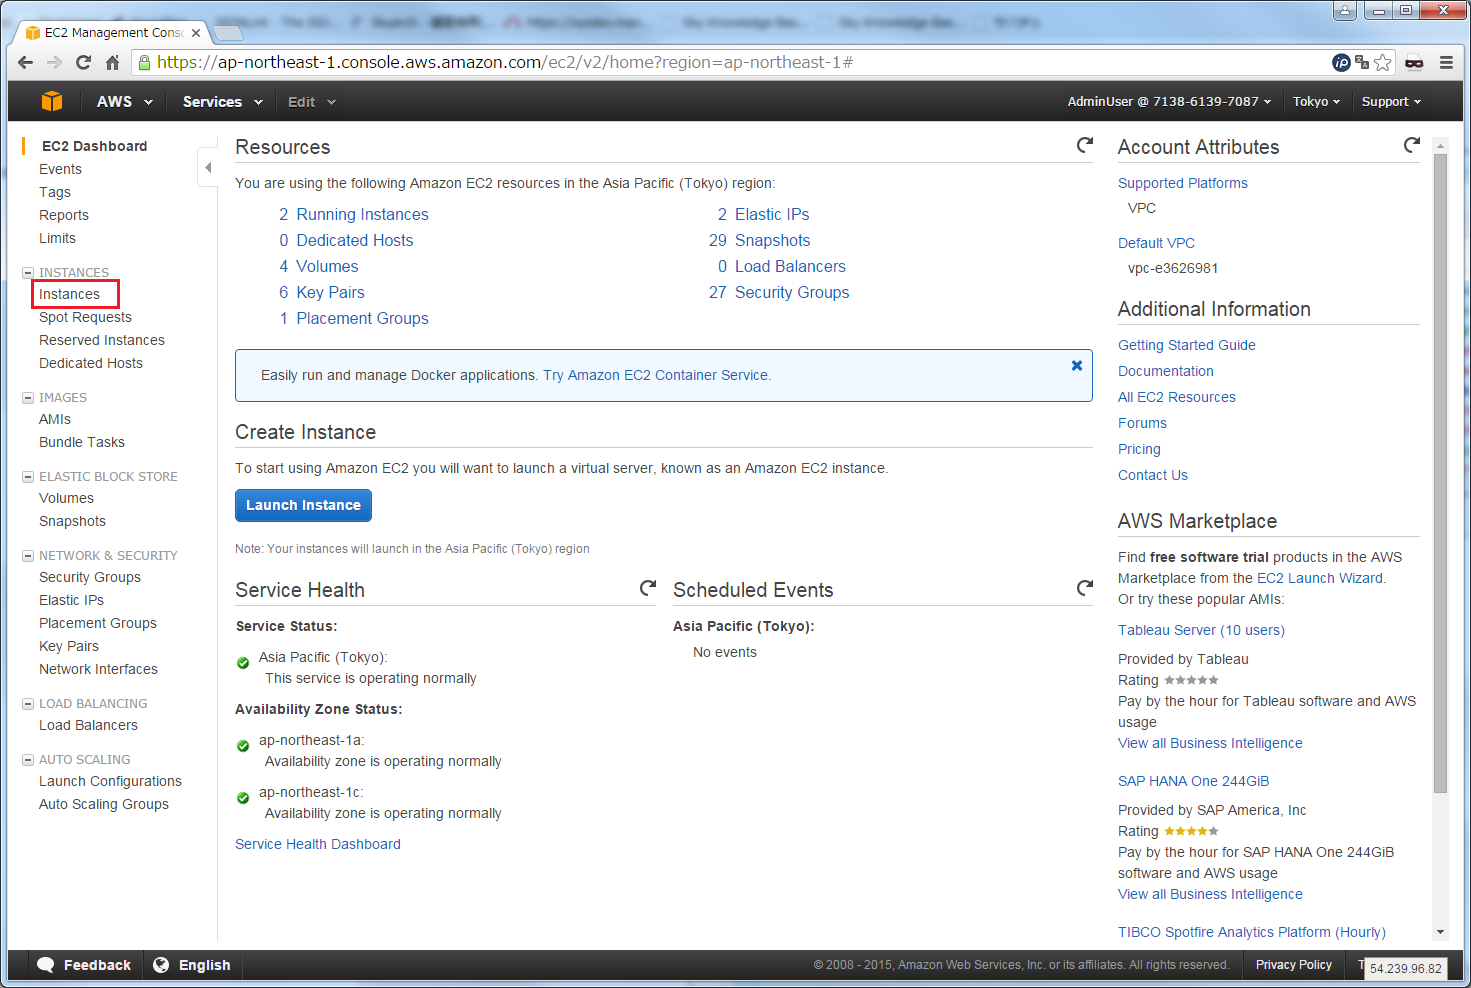Open the Support dropdown menu
The width and height of the screenshot is (1471, 988).
pyautogui.click(x=1391, y=101)
